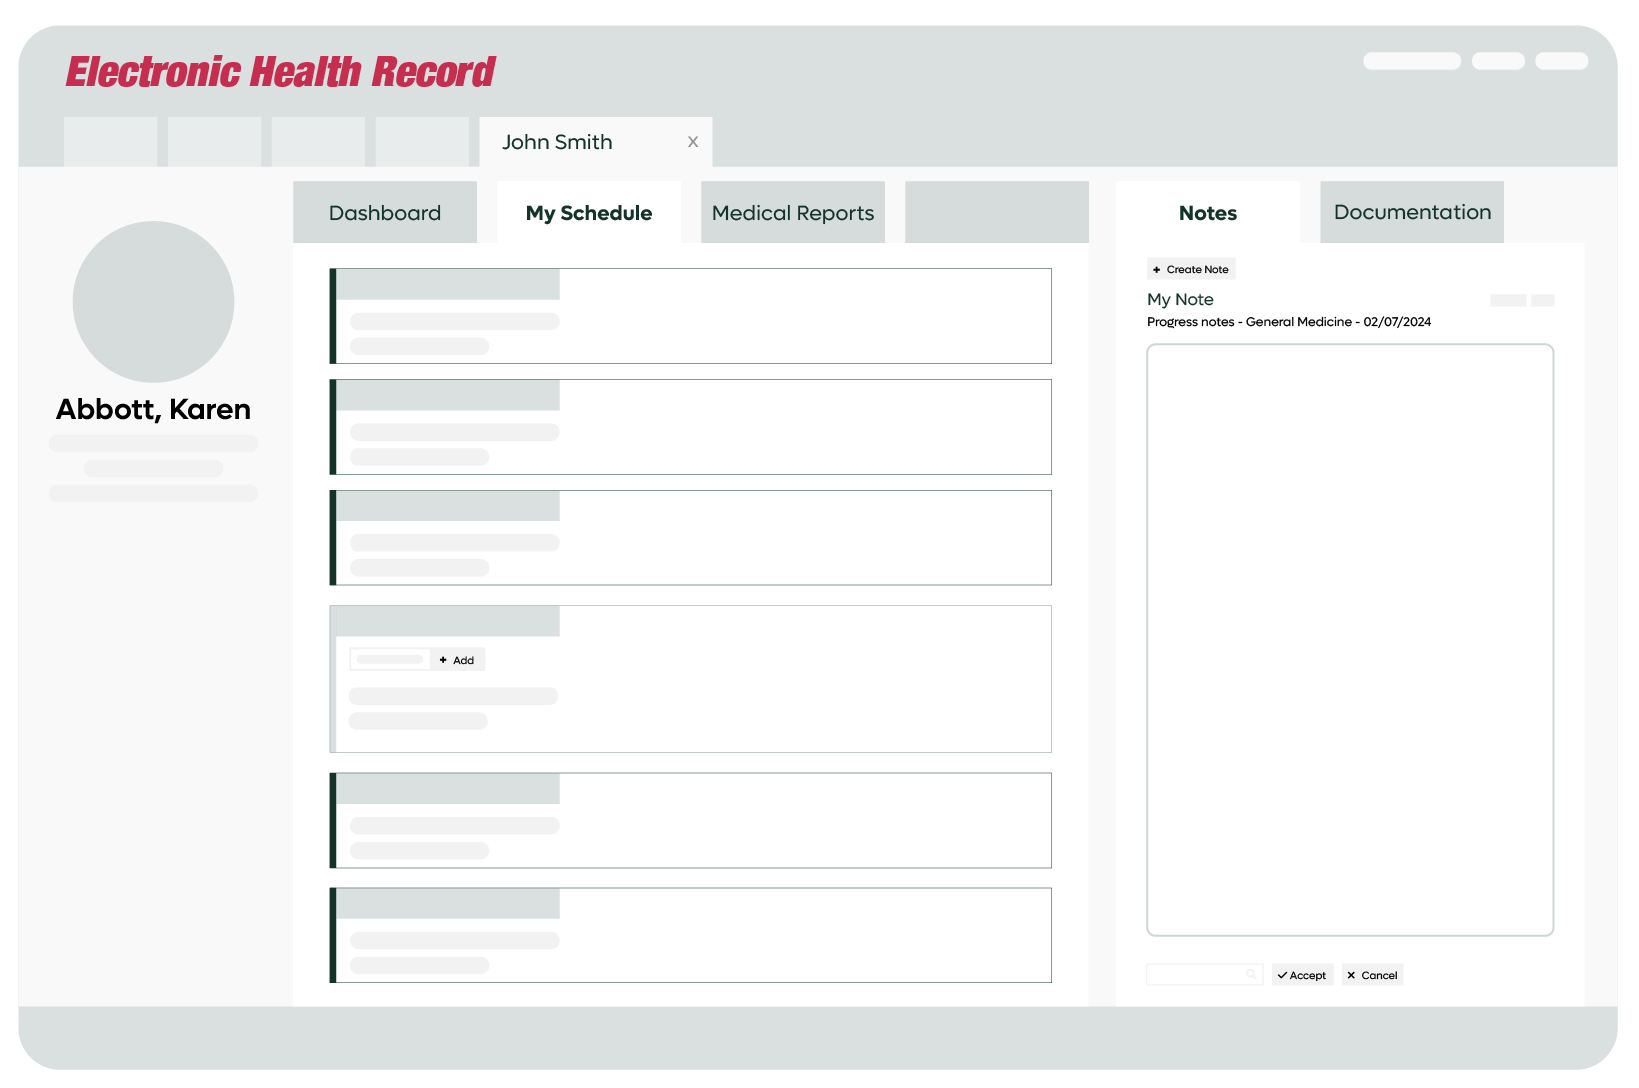Click the input field beside the Add button
Screen dimensions: 1639x1088
click(x=390, y=660)
